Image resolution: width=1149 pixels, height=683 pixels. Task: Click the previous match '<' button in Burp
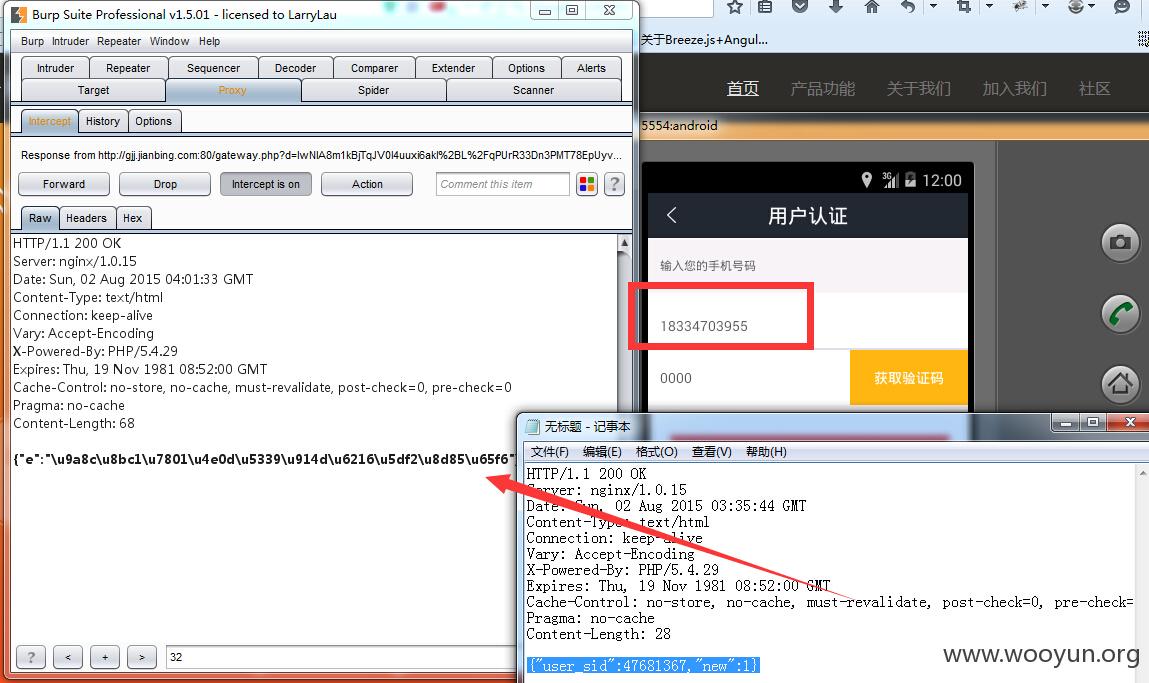pos(68,657)
